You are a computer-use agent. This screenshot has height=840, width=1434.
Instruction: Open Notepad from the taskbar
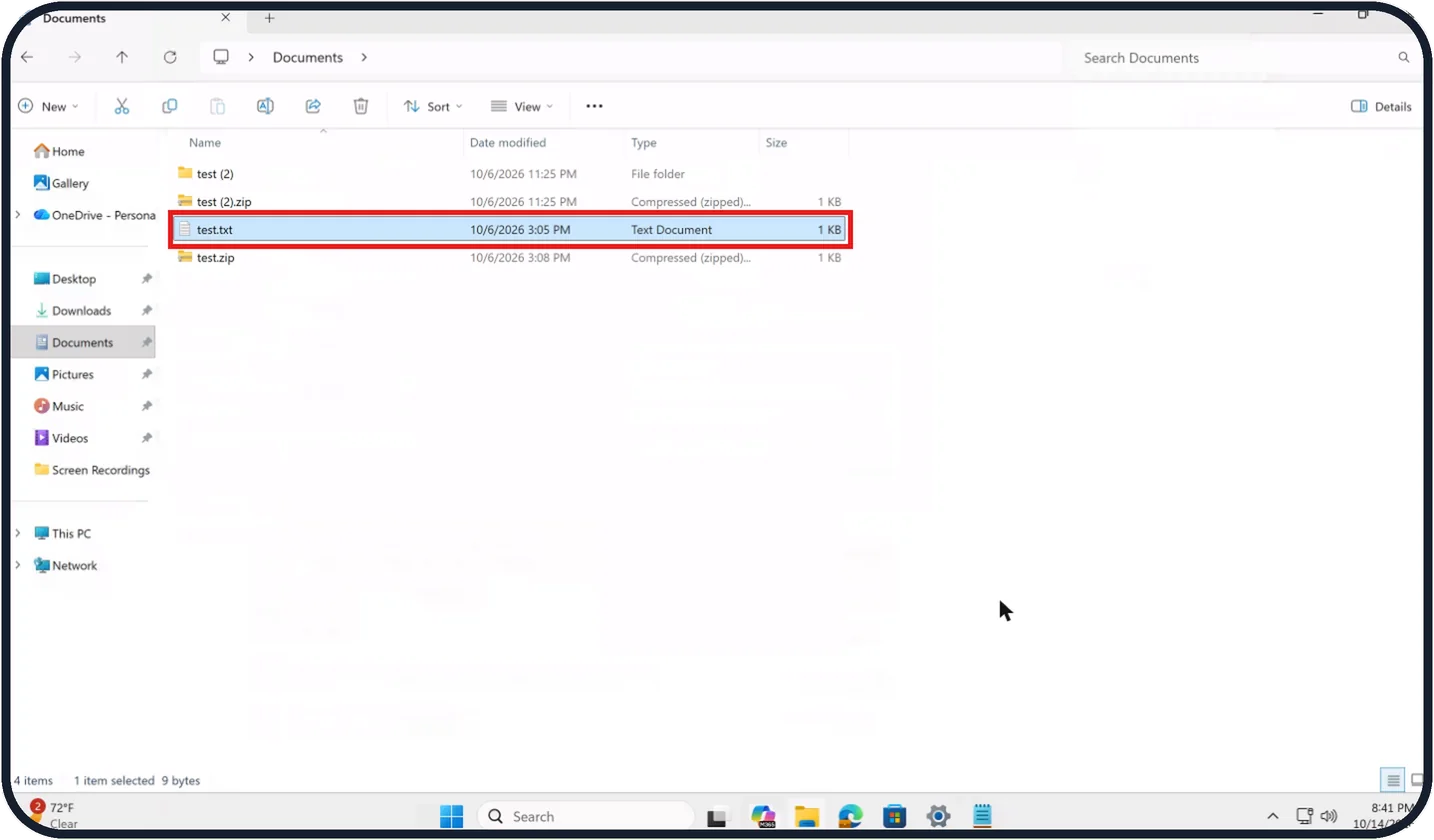click(x=982, y=816)
